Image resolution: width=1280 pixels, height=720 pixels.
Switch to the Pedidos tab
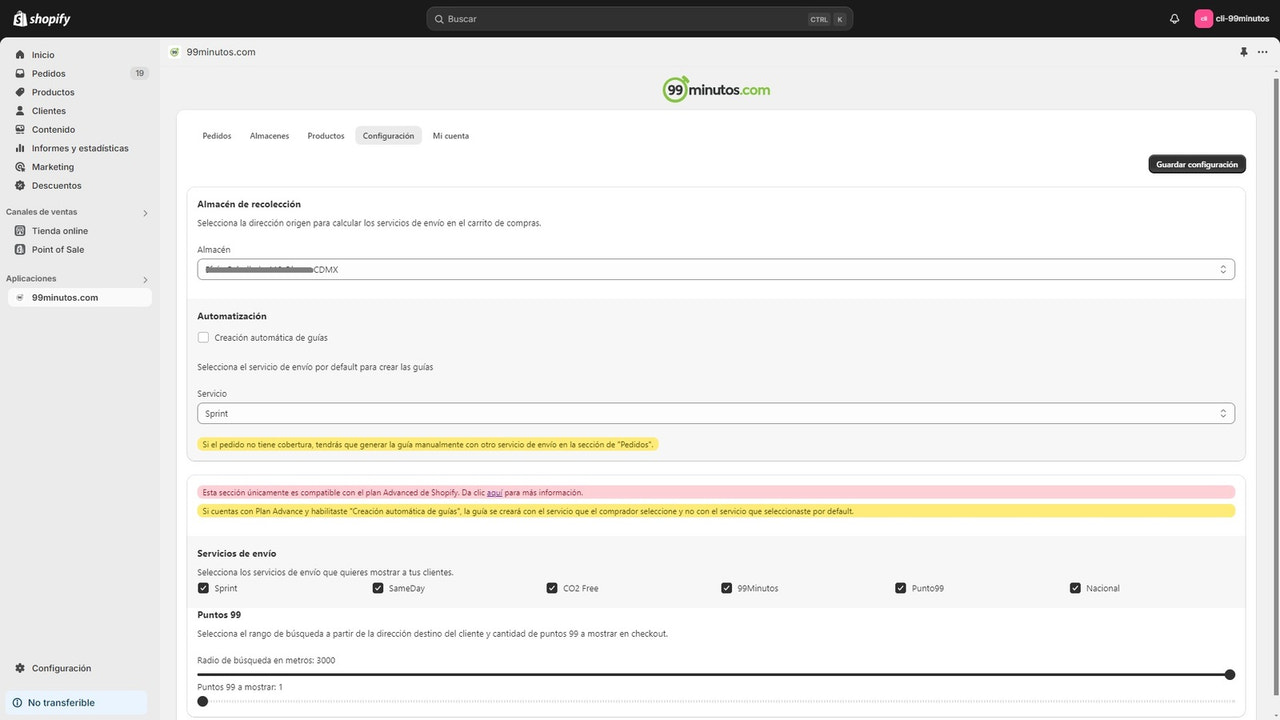[x=217, y=136]
